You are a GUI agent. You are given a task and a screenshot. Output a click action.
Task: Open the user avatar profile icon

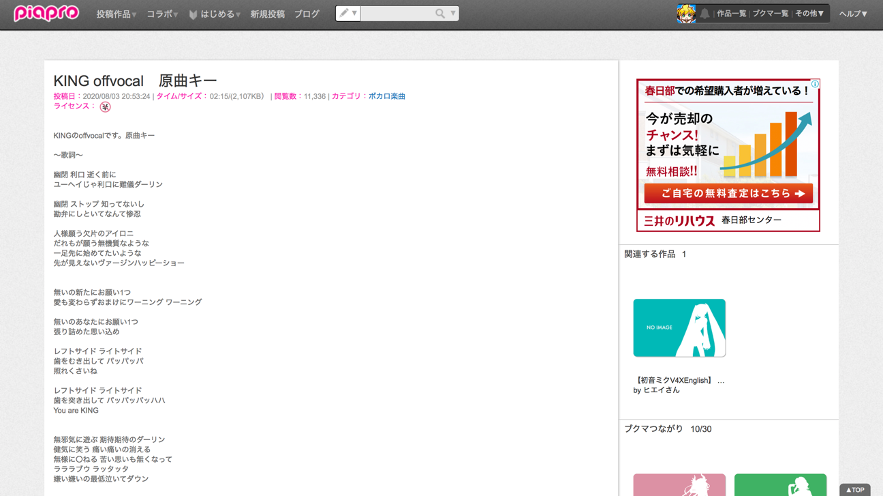coord(686,14)
